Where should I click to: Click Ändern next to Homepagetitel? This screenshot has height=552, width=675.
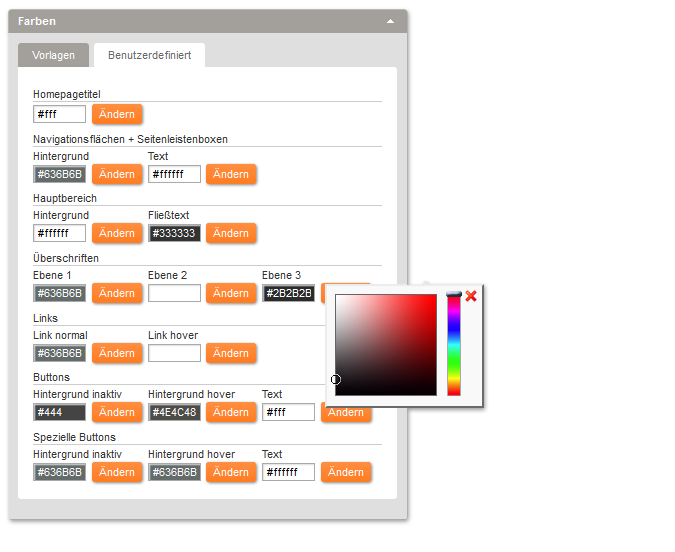(117, 114)
